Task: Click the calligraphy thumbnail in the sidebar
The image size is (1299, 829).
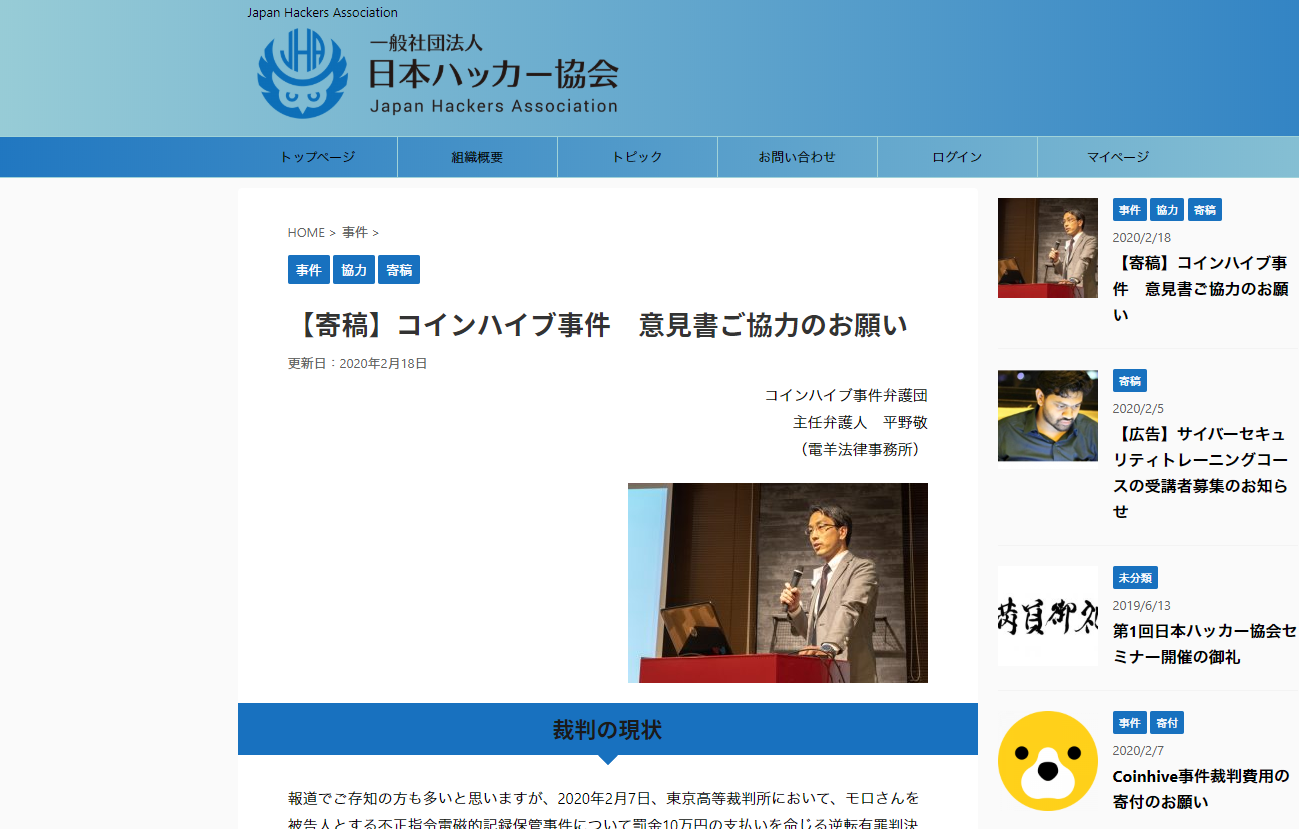Action: (x=1047, y=616)
